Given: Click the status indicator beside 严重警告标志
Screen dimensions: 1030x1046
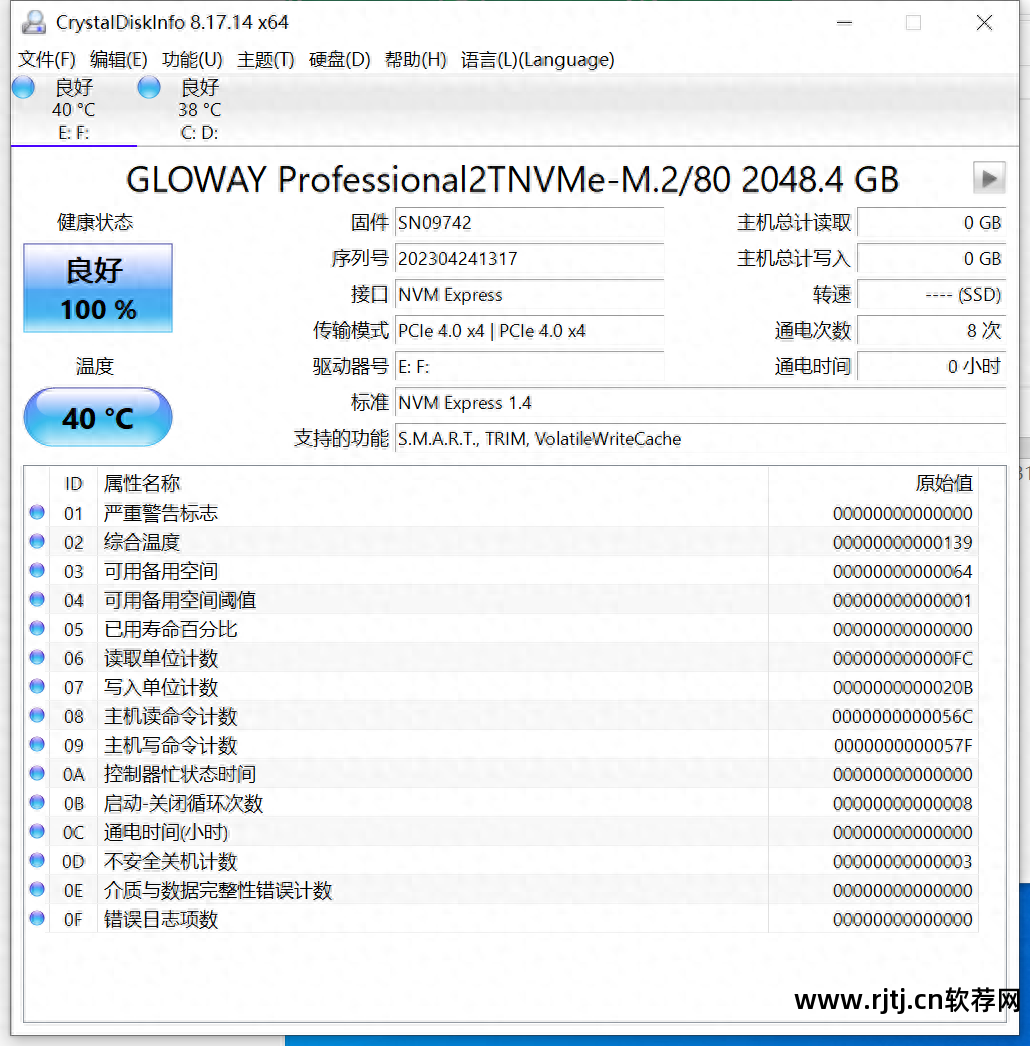Looking at the screenshot, I should pyautogui.click(x=36, y=512).
